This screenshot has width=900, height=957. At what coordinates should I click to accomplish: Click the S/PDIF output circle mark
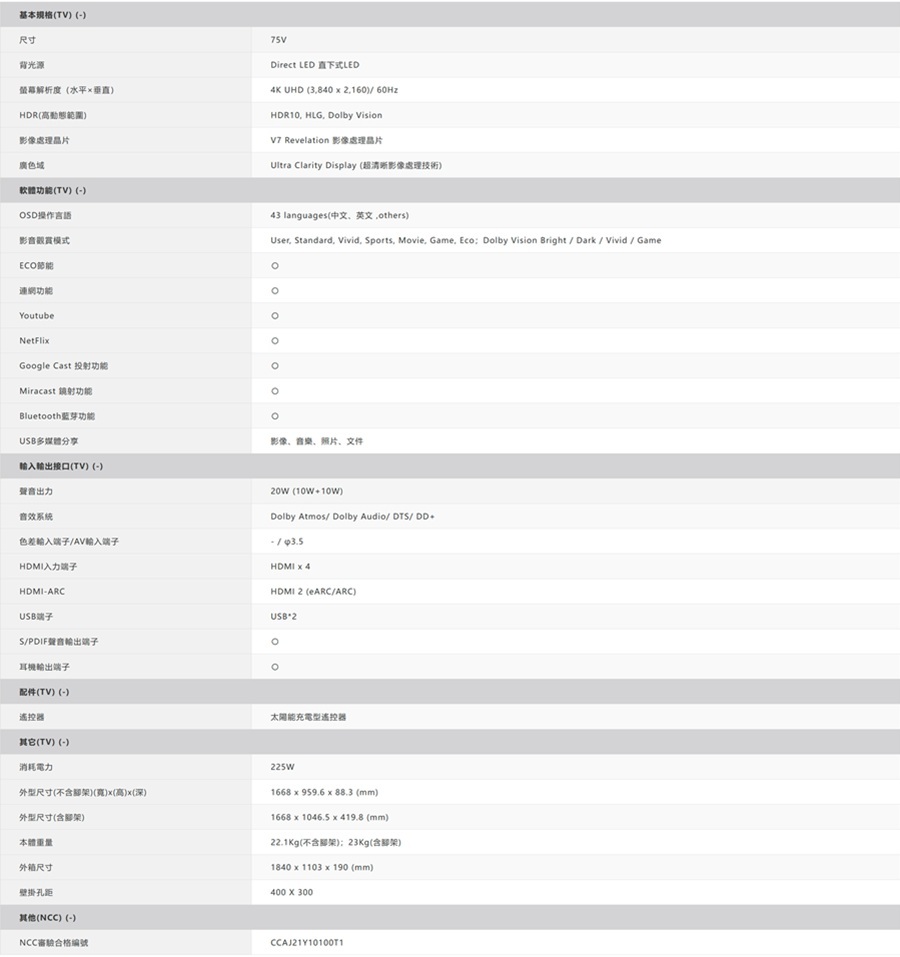(x=275, y=642)
